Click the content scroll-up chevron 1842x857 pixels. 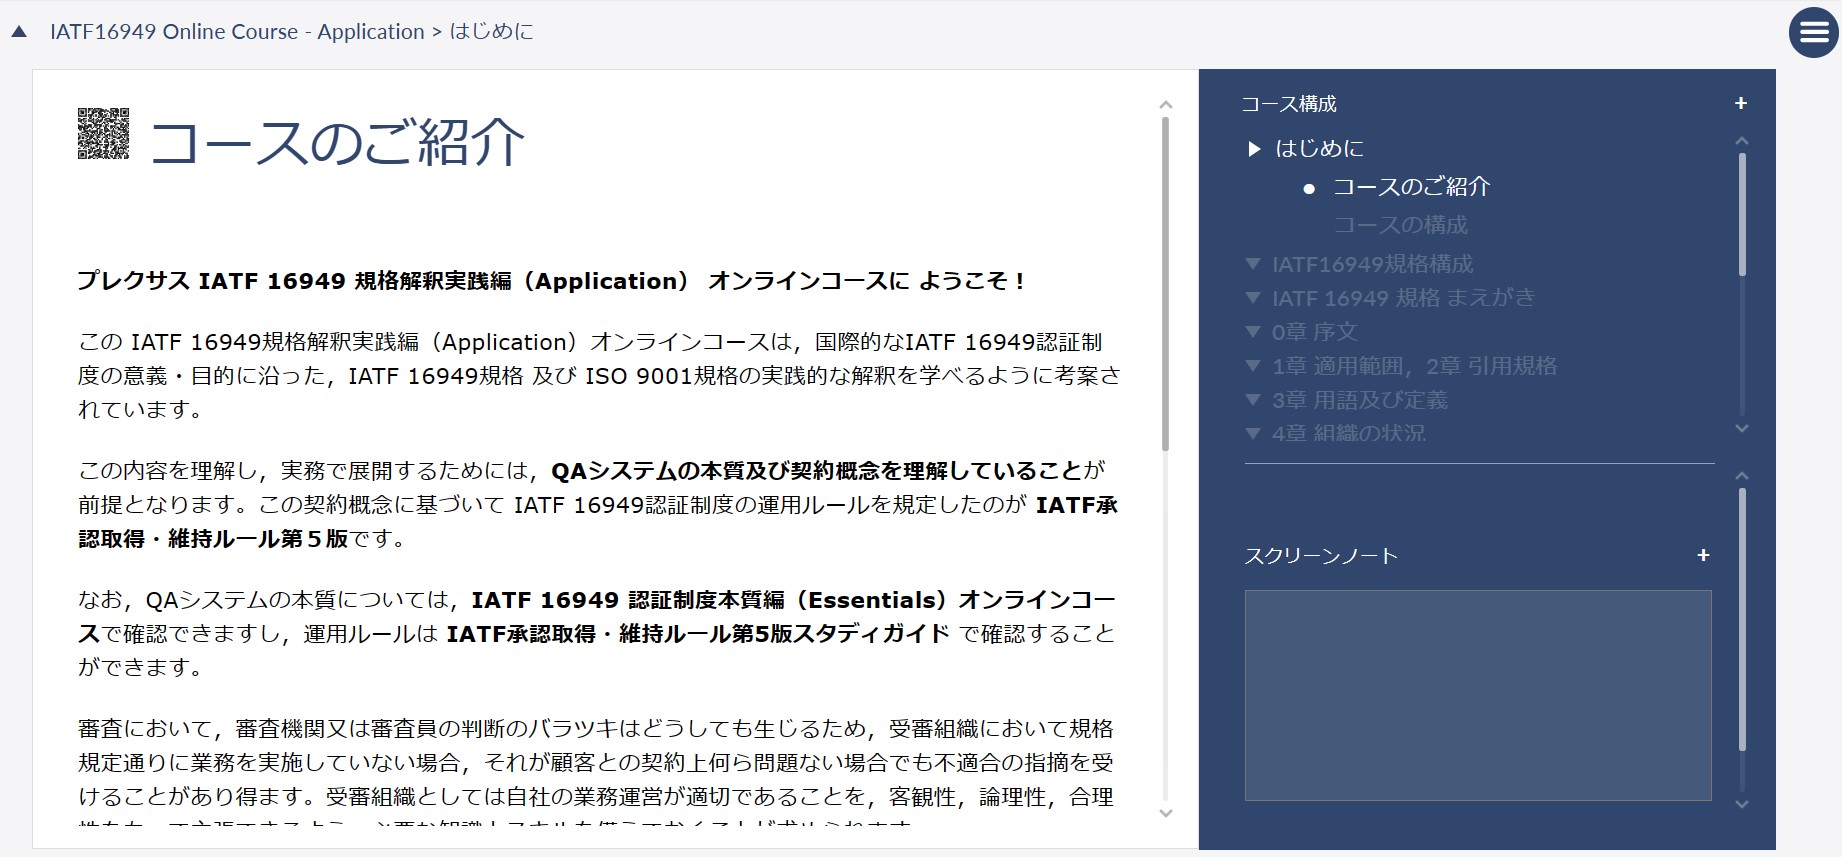coord(1165,105)
